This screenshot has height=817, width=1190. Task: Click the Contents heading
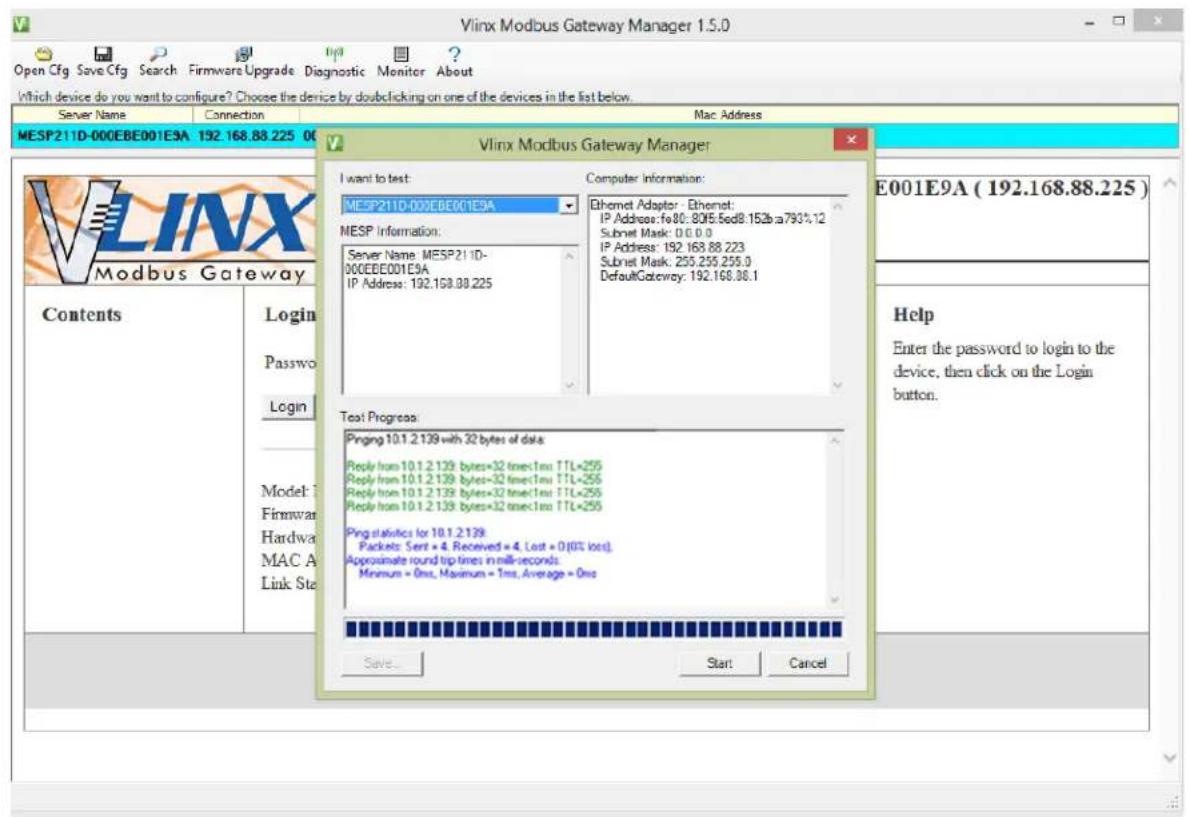(x=81, y=314)
